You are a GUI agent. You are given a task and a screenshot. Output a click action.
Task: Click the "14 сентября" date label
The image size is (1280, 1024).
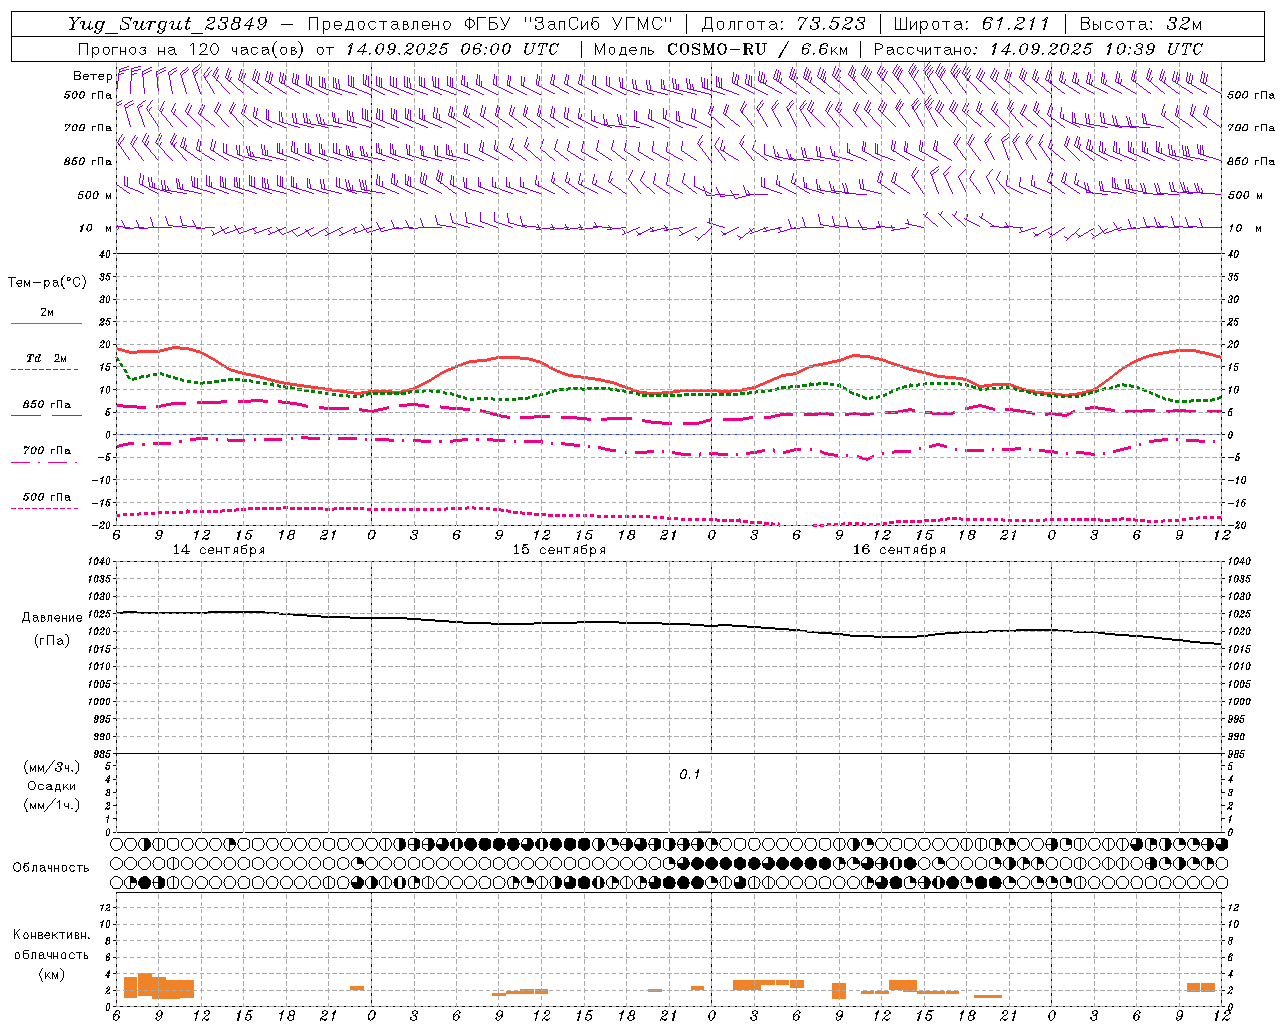219,550
